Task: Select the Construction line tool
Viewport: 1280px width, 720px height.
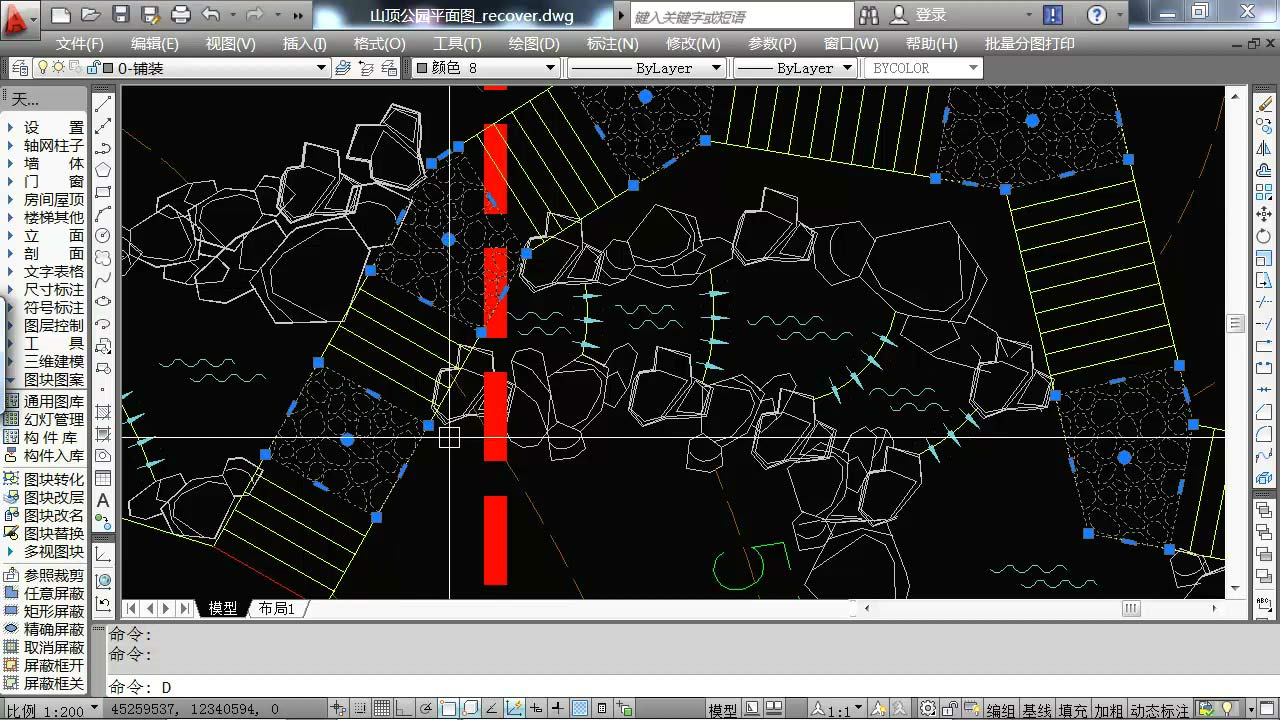Action: coord(103,125)
